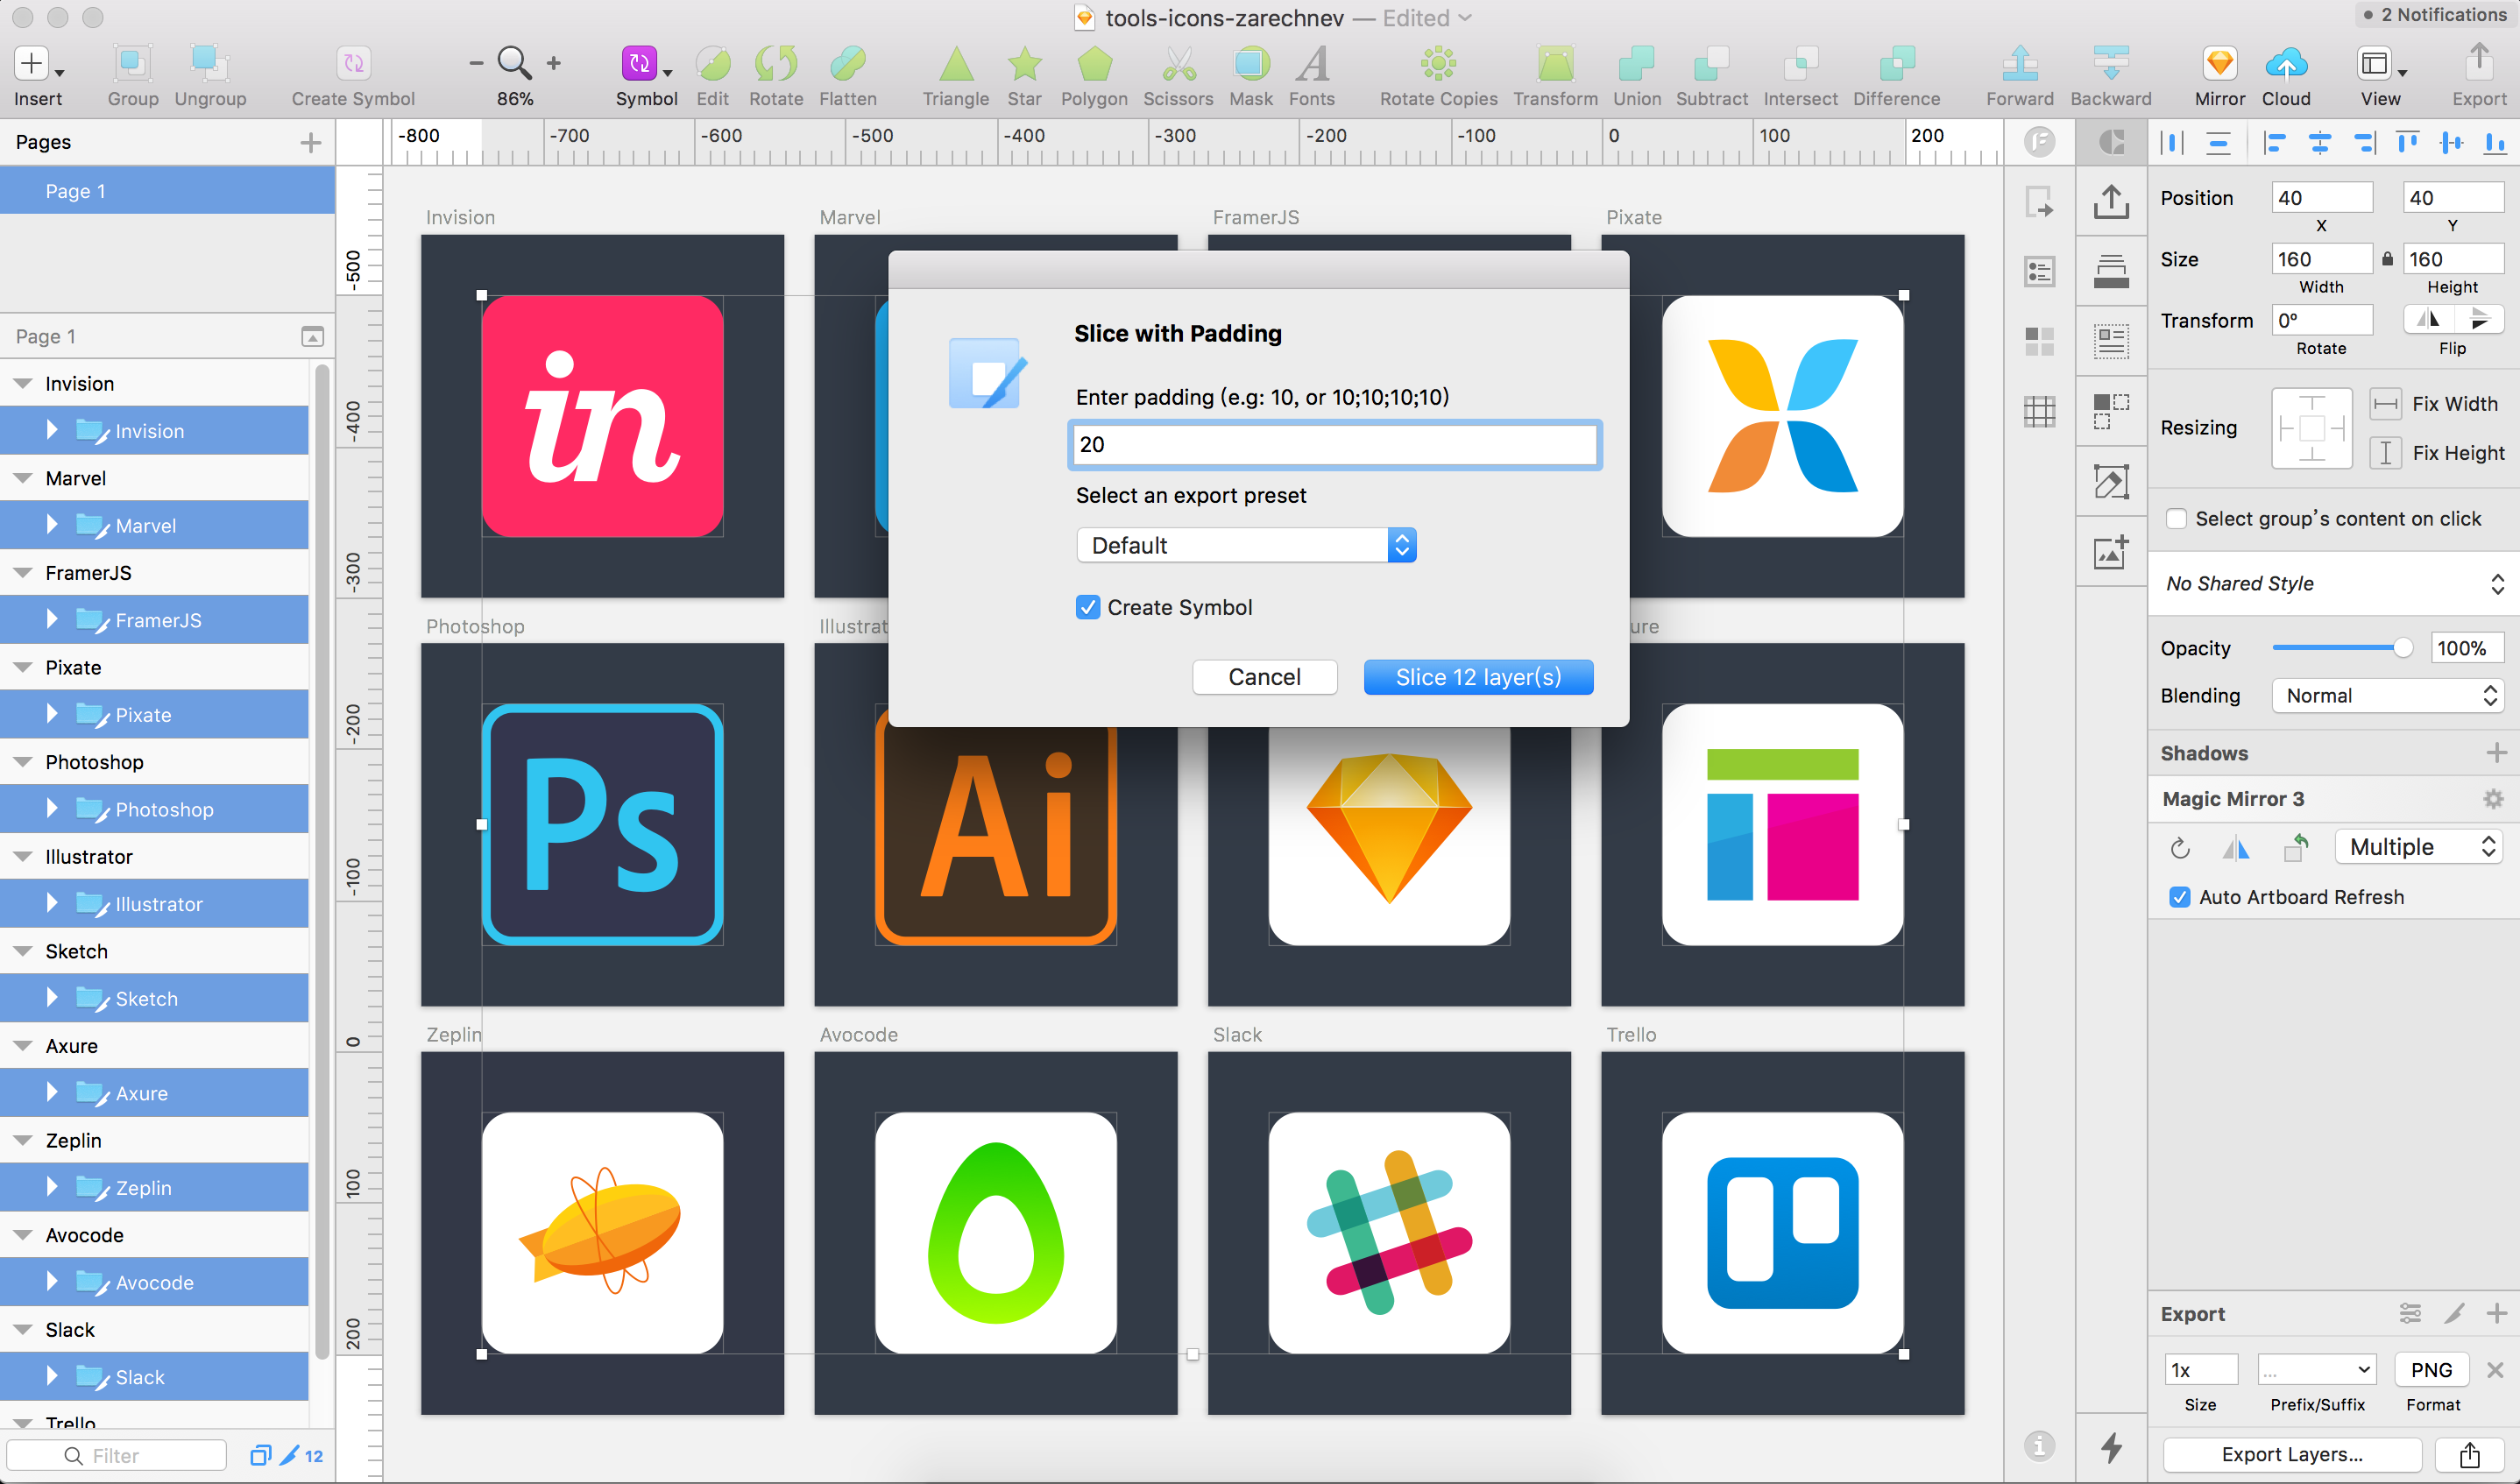Open the Insert tool menu

pyautogui.click(x=38, y=64)
